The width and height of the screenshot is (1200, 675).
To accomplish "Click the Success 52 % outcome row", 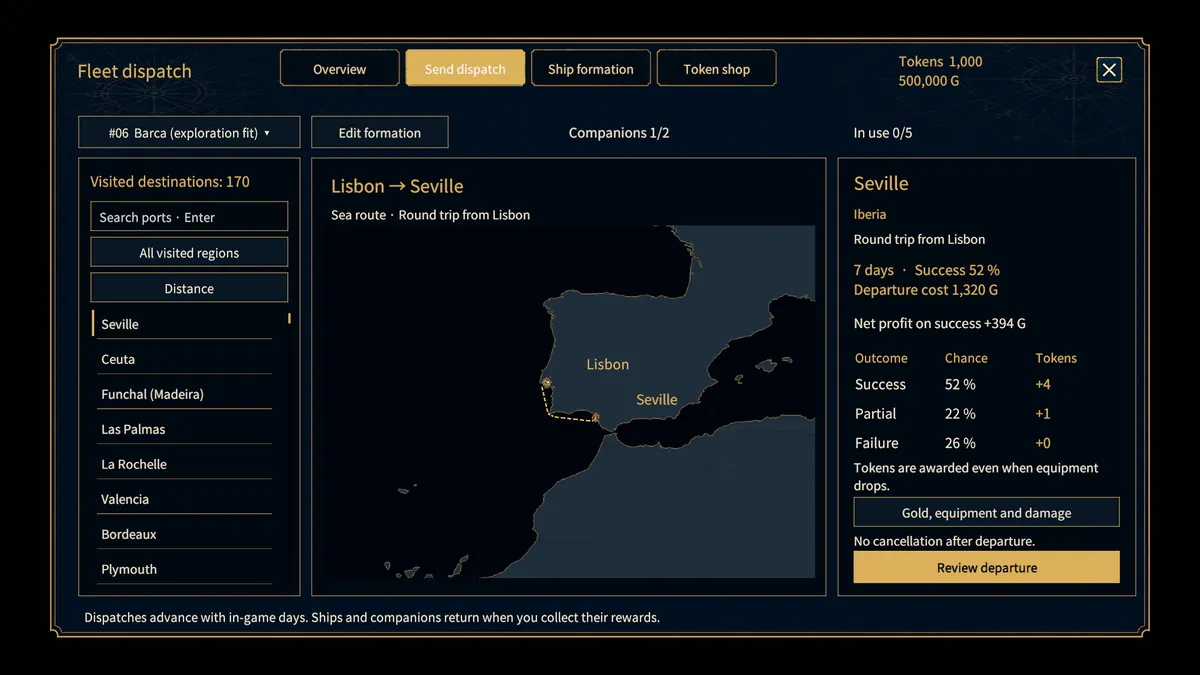I will 966,384.
